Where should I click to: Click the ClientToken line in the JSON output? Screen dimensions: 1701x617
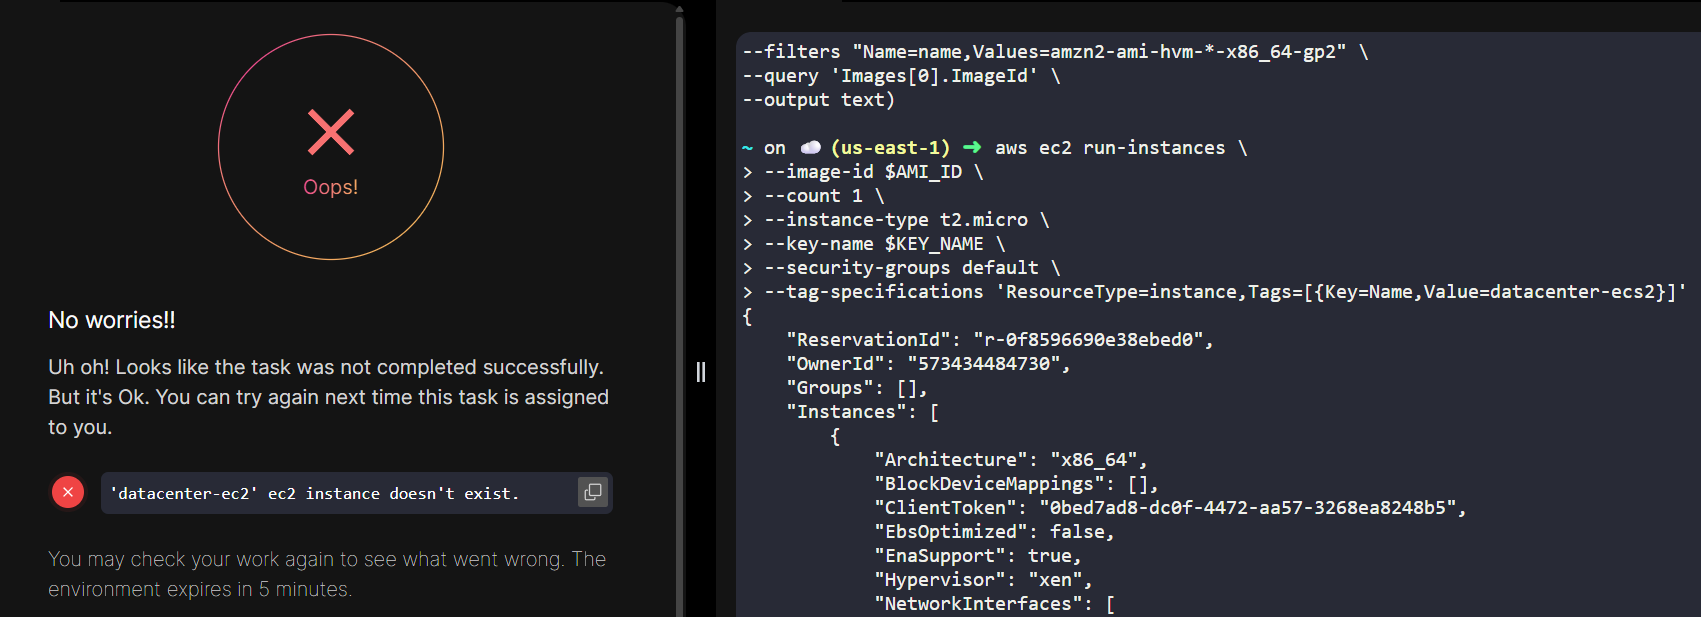(1170, 508)
